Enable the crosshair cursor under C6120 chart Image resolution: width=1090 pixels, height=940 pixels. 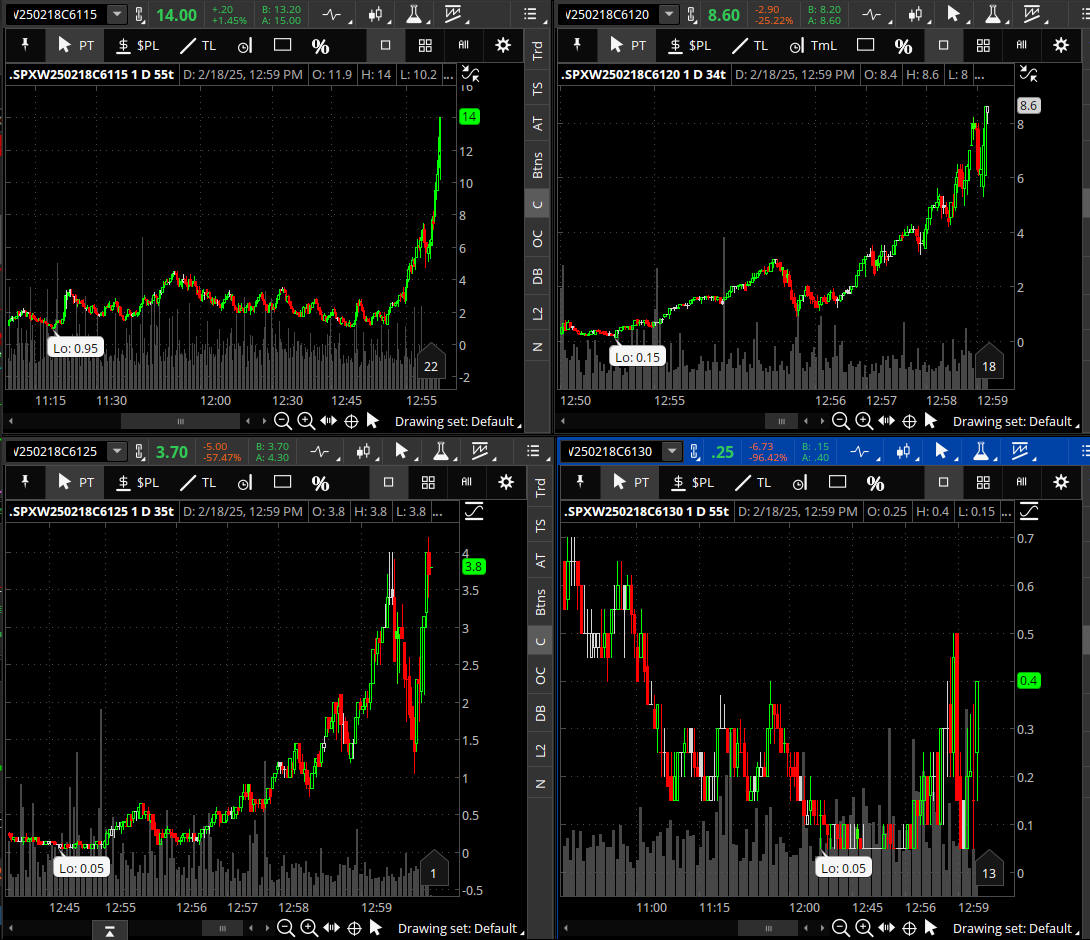tap(909, 421)
